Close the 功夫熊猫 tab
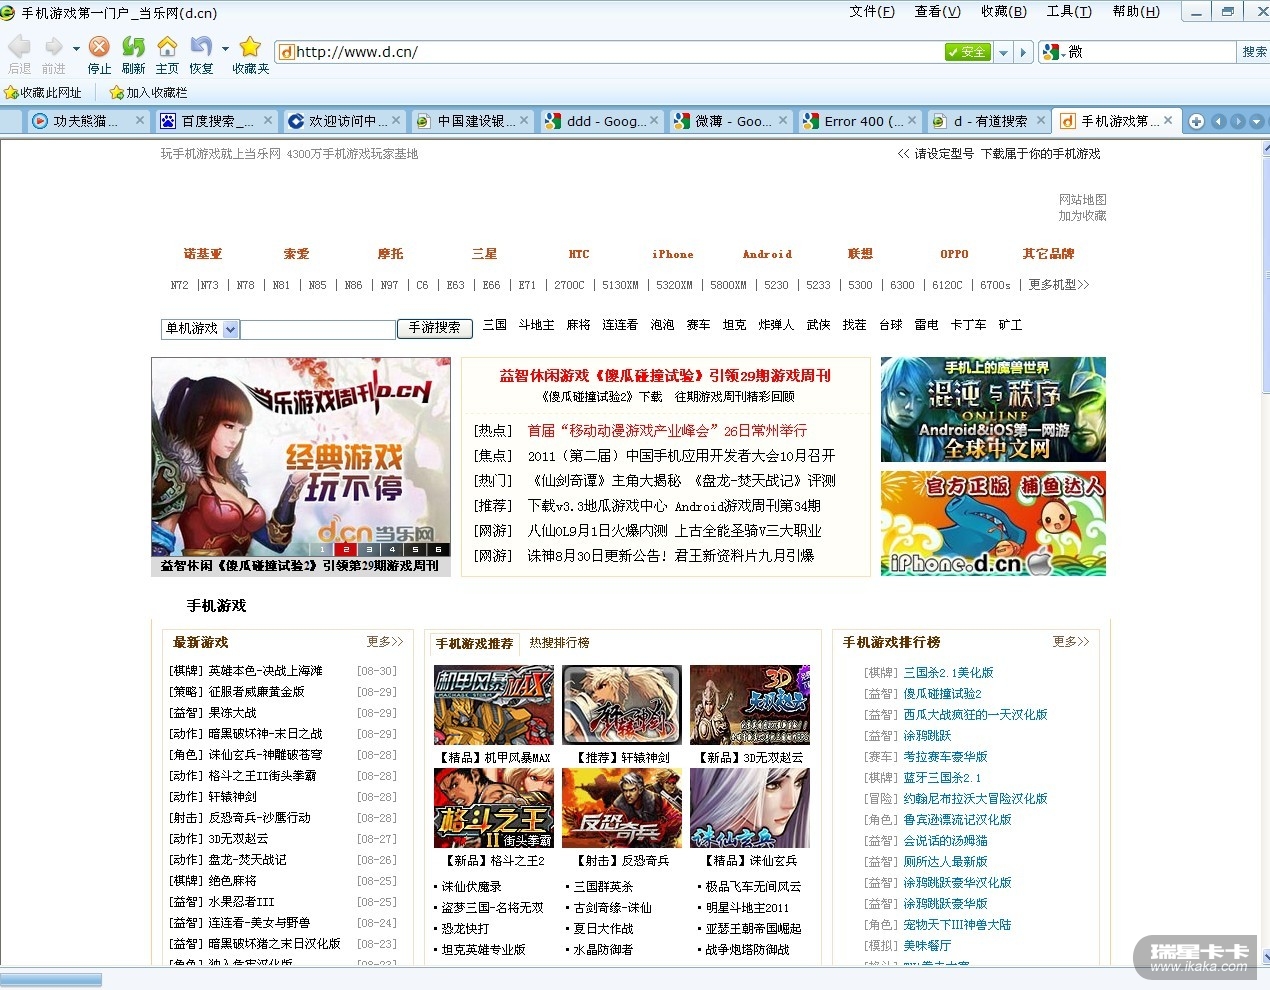Screen dimensions: 1270x990 140,120
